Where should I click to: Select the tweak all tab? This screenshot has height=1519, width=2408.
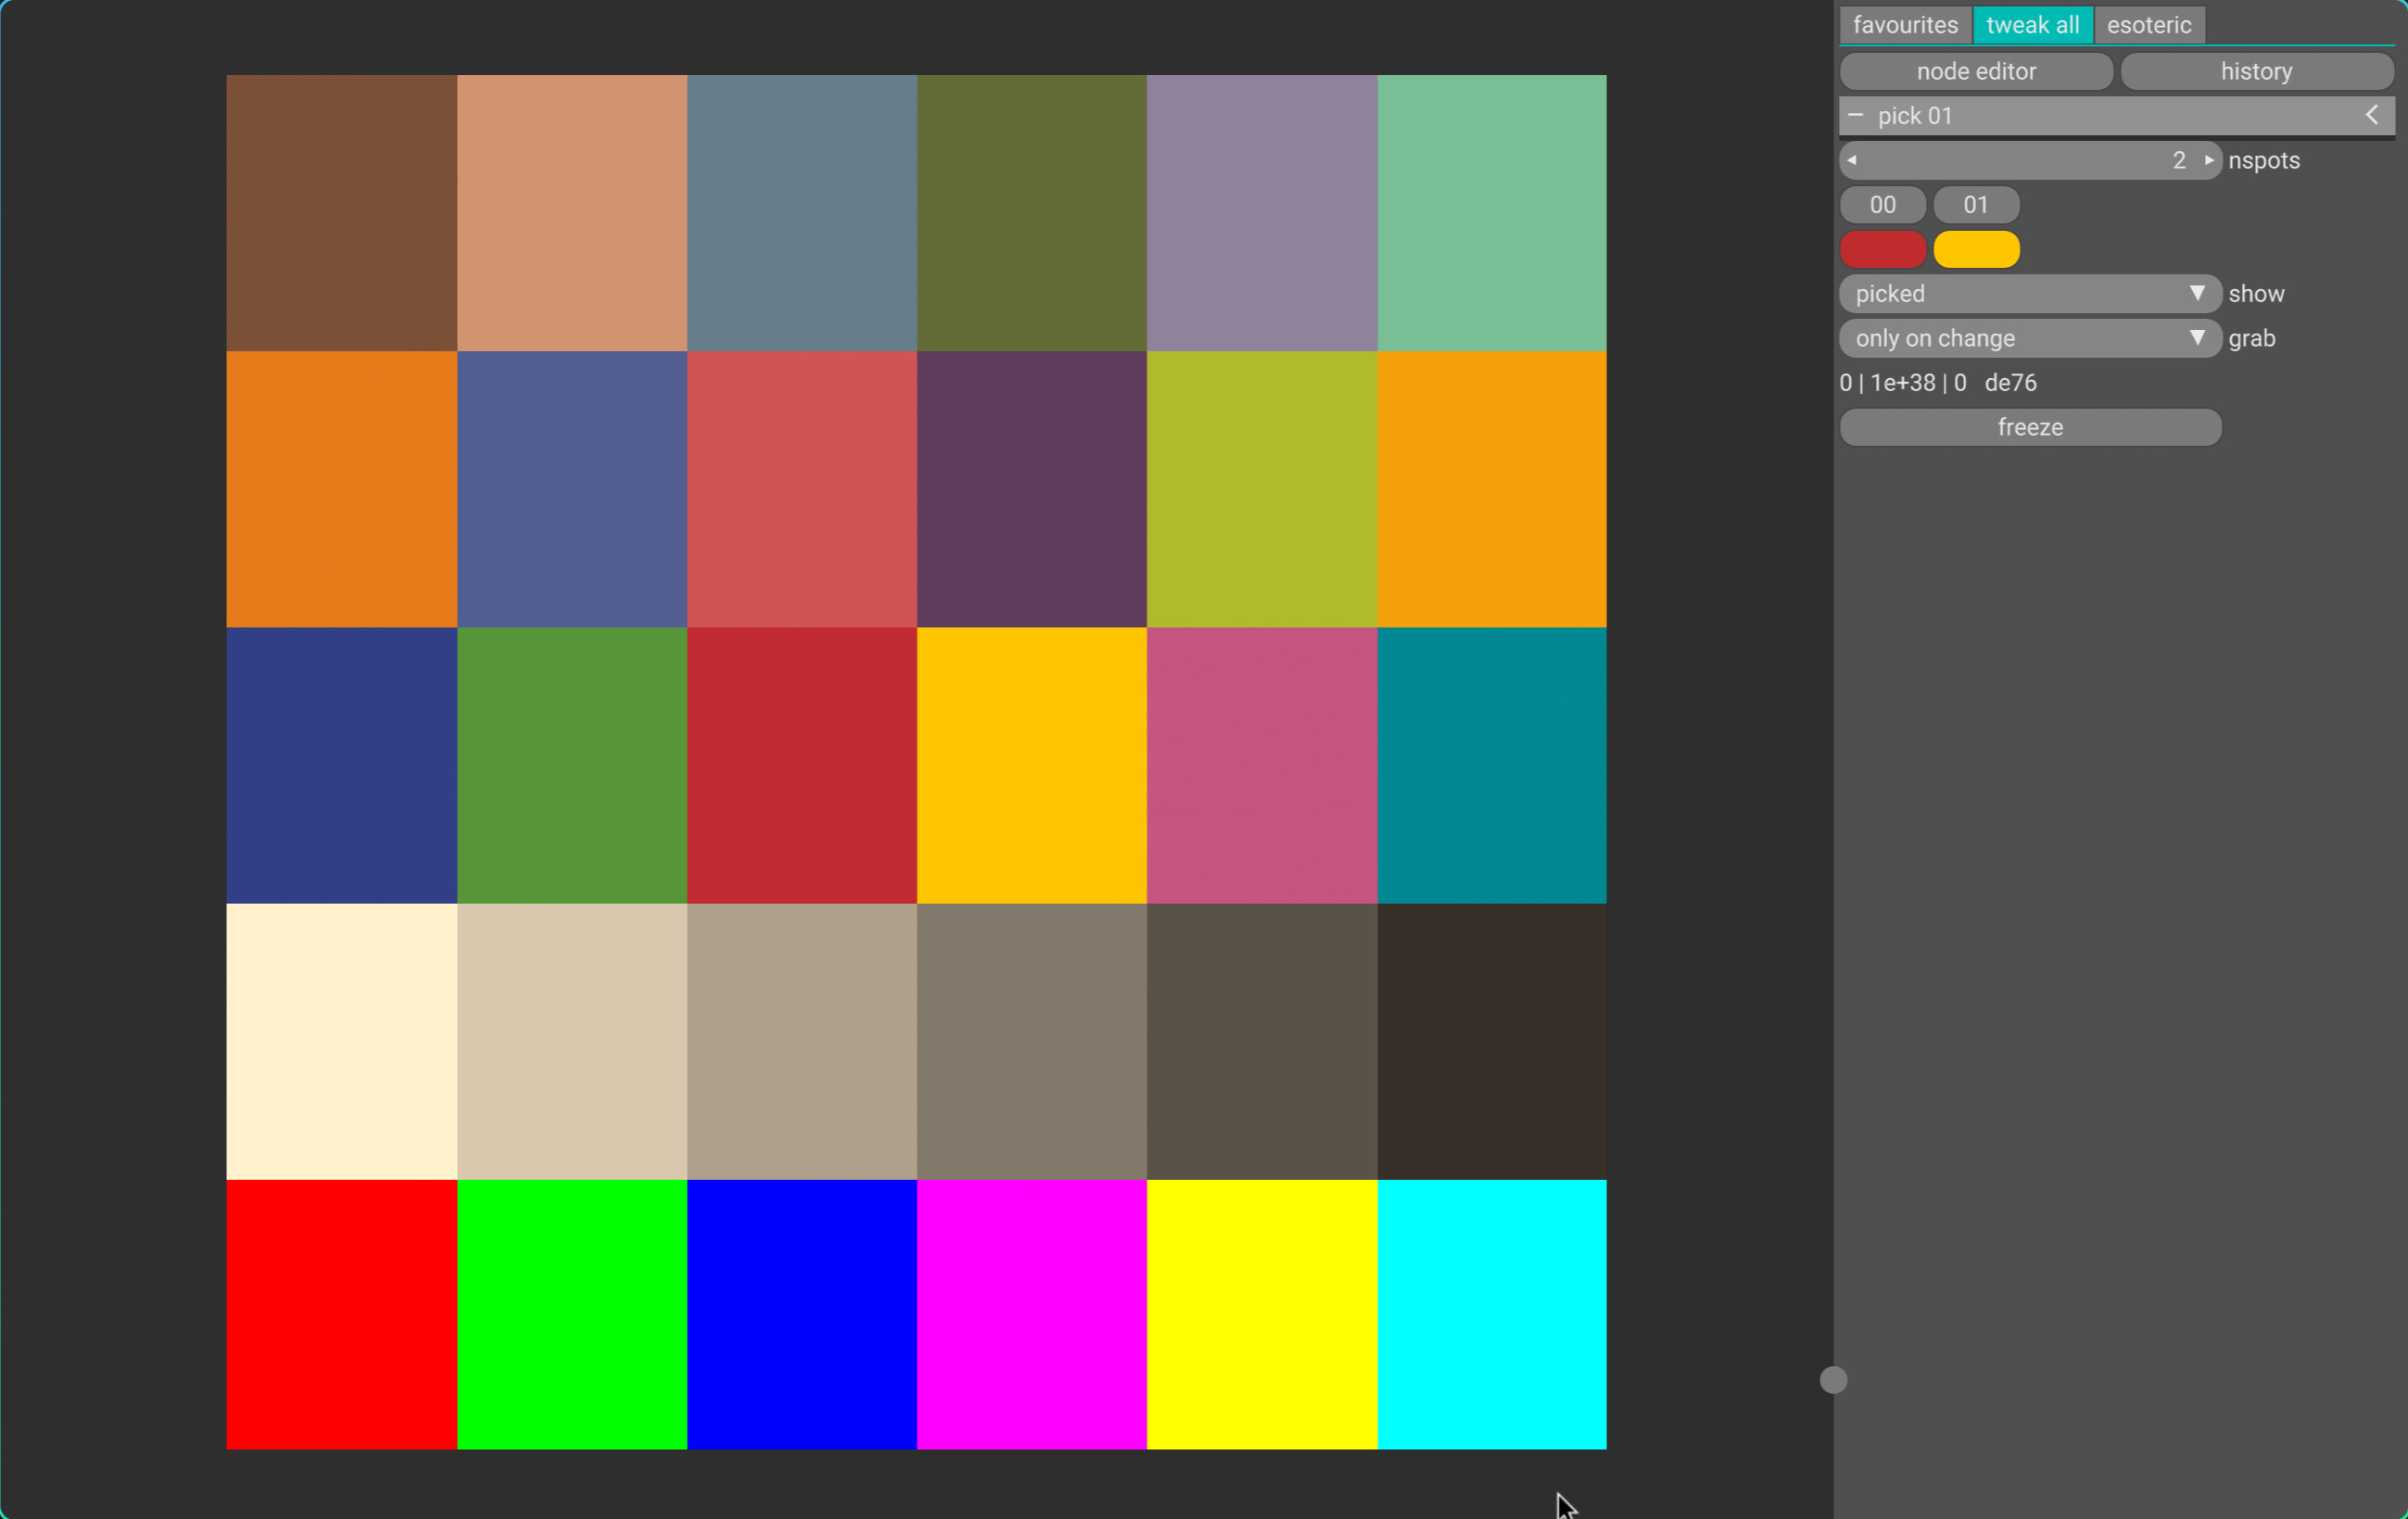tap(2033, 24)
